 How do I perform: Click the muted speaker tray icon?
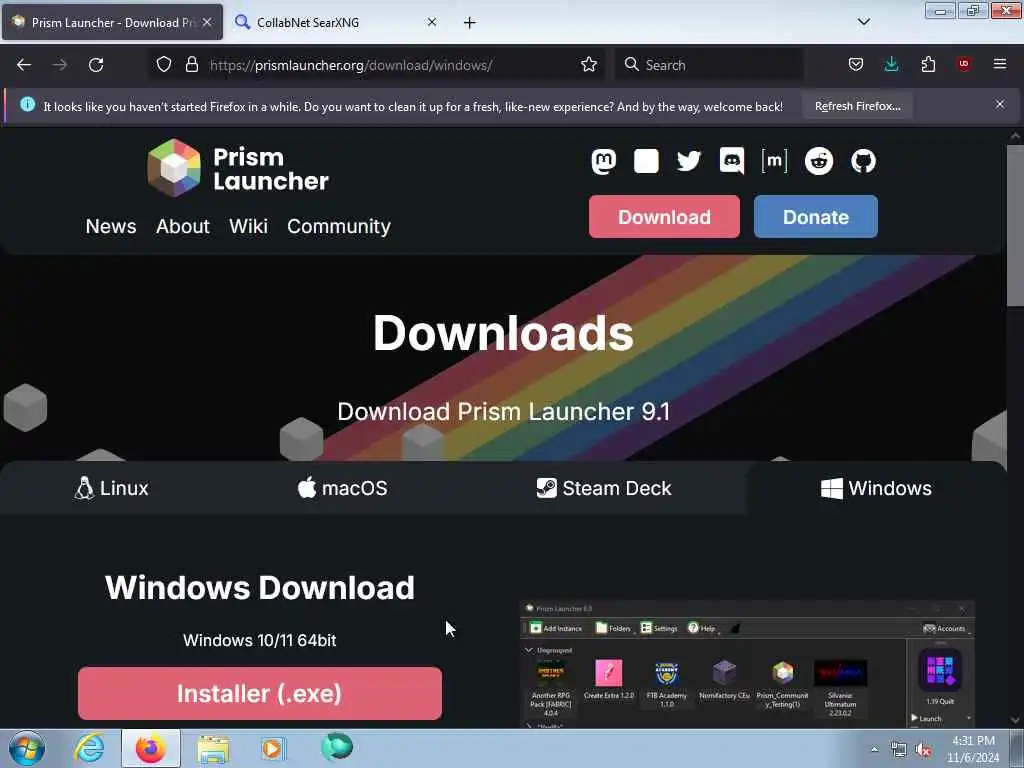tap(923, 750)
